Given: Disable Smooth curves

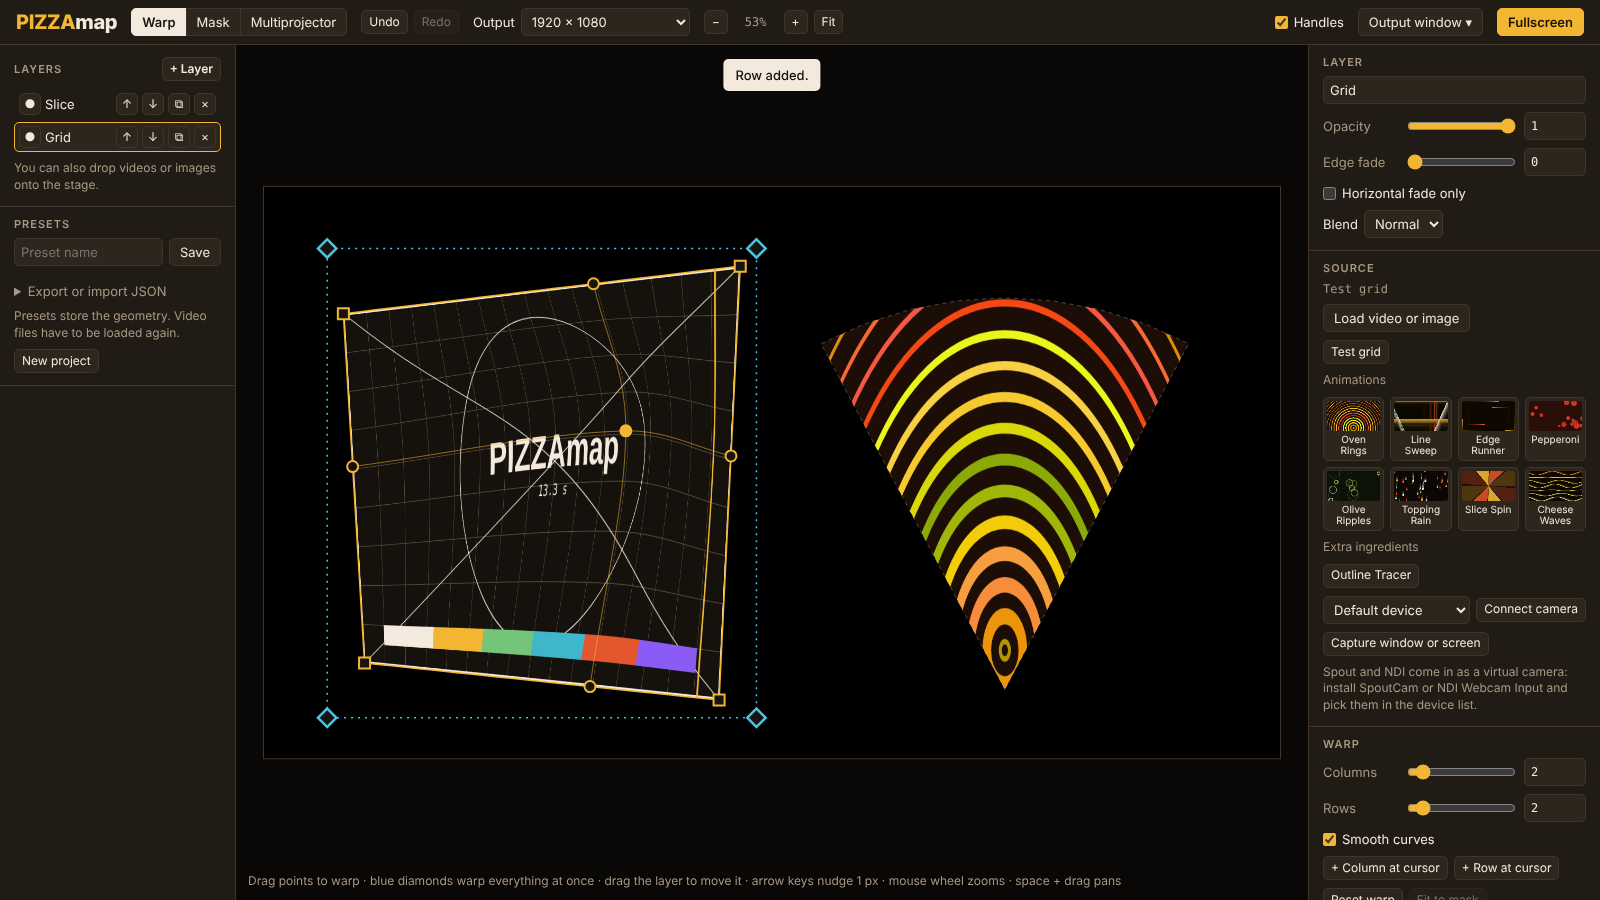Looking at the screenshot, I should (1330, 839).
